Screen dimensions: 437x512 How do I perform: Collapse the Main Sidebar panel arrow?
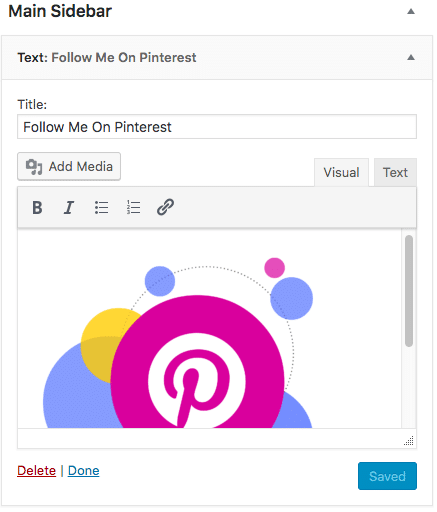pos(411,12)
